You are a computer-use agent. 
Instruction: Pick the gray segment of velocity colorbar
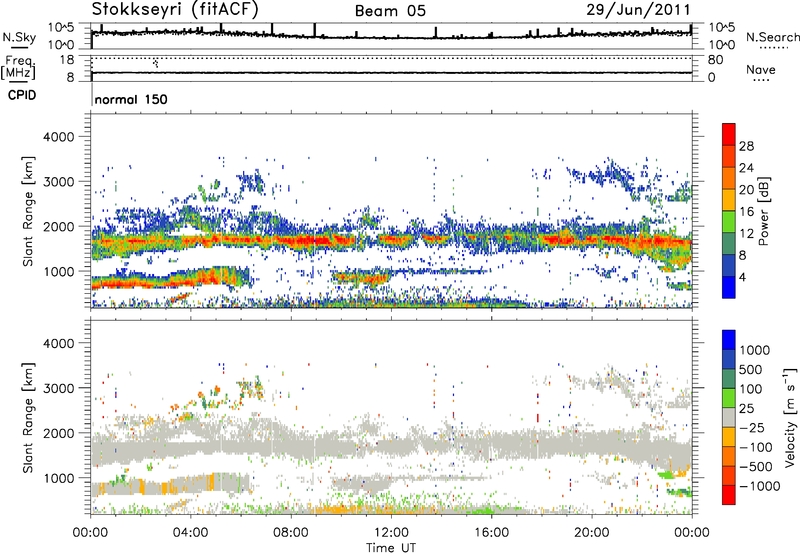click(x=729, y=417)
